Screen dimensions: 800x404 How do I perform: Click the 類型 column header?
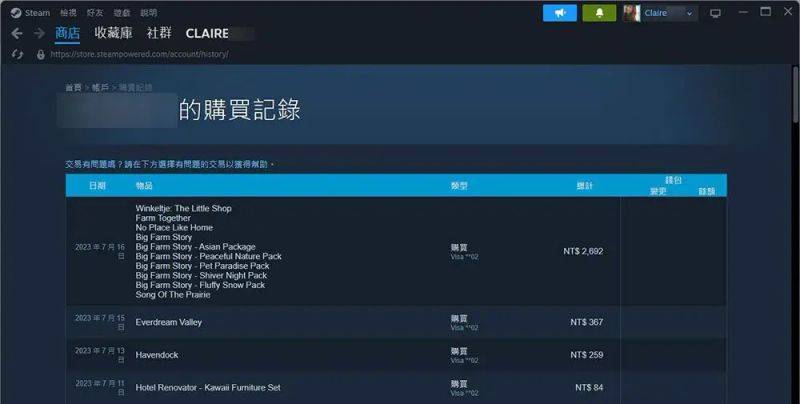coord(459,186)
